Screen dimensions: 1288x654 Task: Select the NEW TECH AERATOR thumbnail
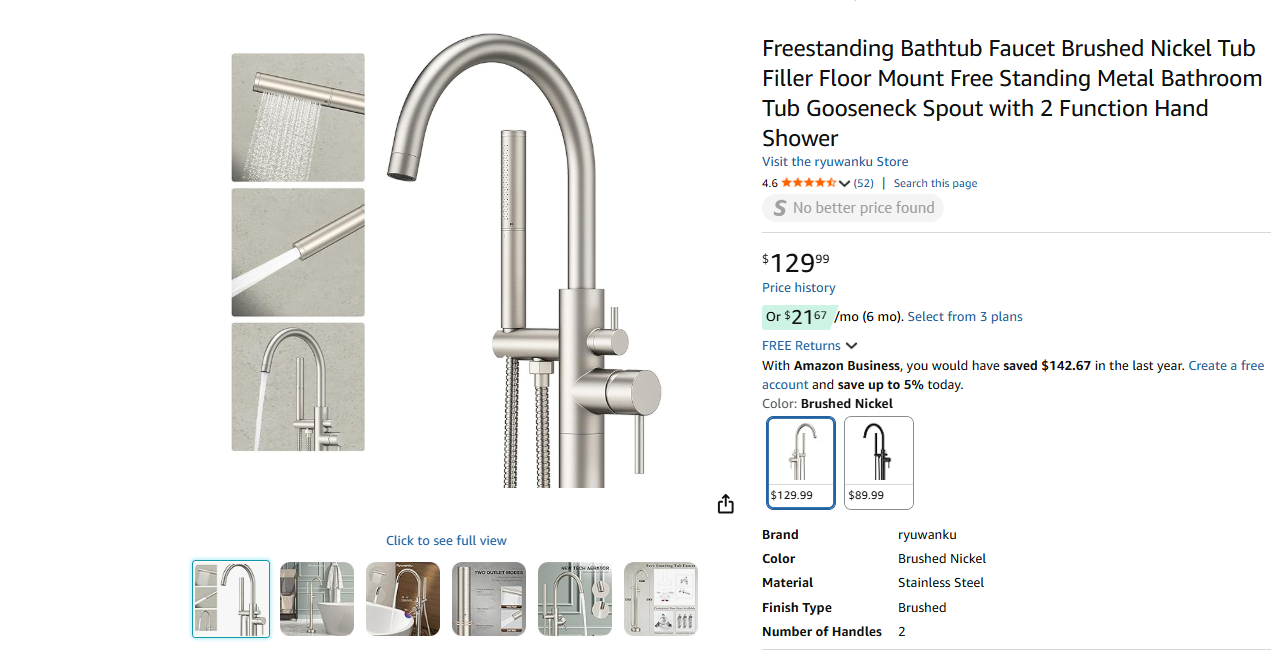[x=574, y=599]
